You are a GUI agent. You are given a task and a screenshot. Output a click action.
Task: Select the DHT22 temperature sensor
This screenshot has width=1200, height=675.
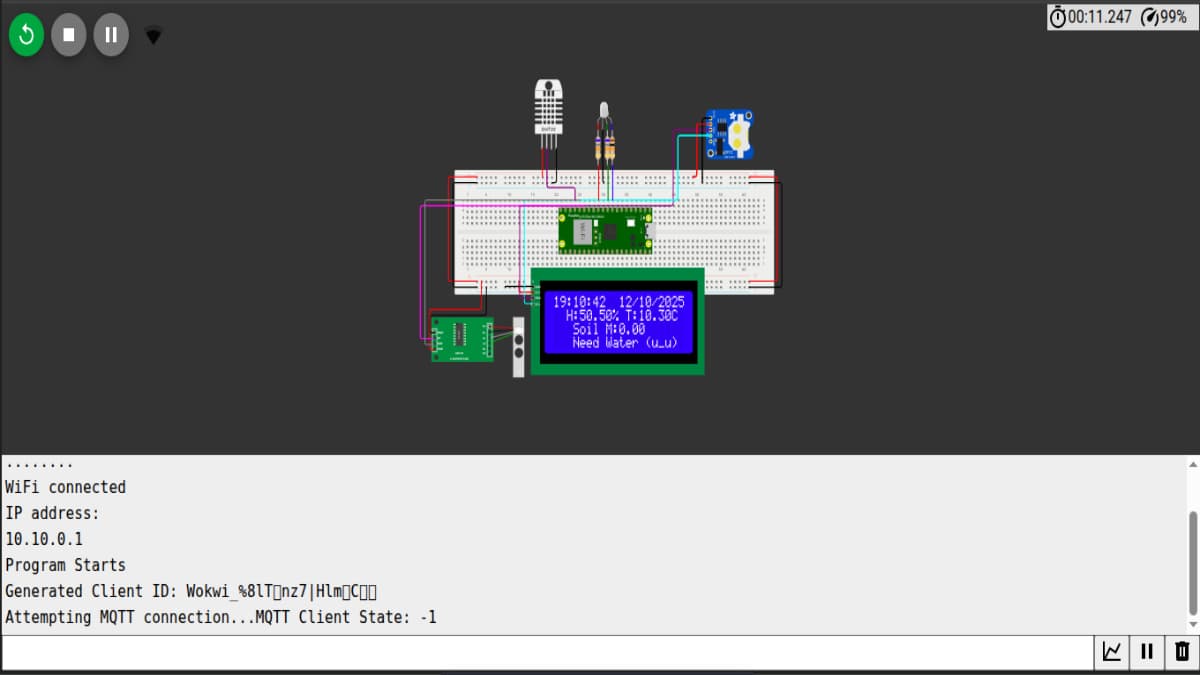coord(548,105)
